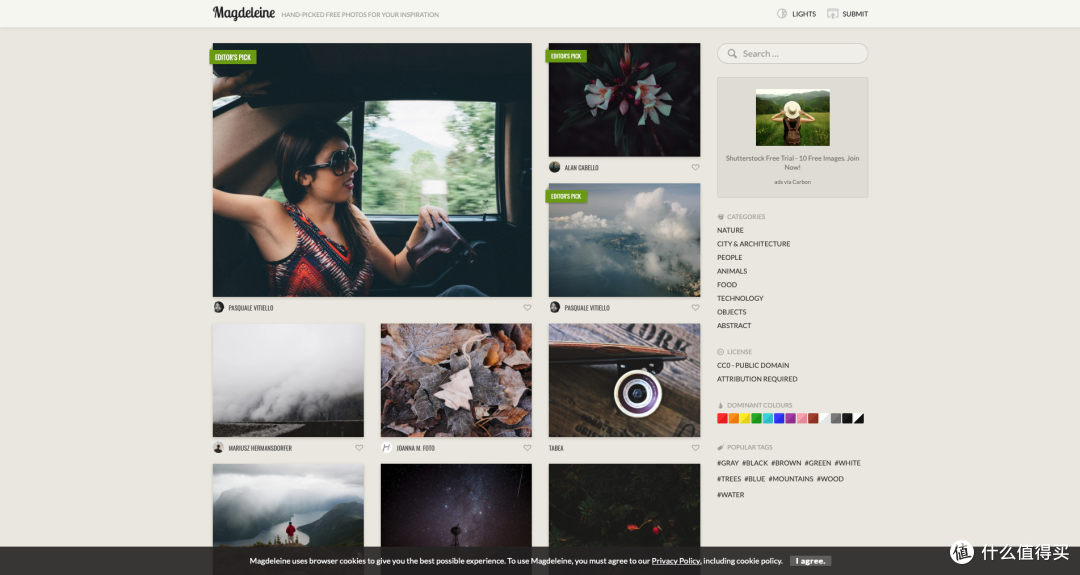Open the skateboard wheel photo
Image resolution: width=1080 pixels, height=575 pixels.
(x=624, y=380)
